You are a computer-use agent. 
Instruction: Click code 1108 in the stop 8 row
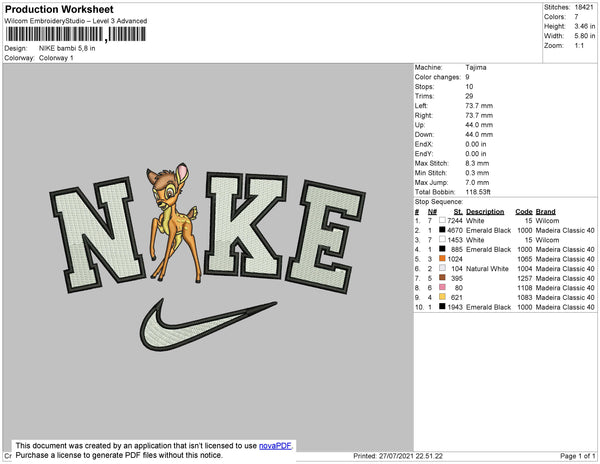click(x=525, y=288)
